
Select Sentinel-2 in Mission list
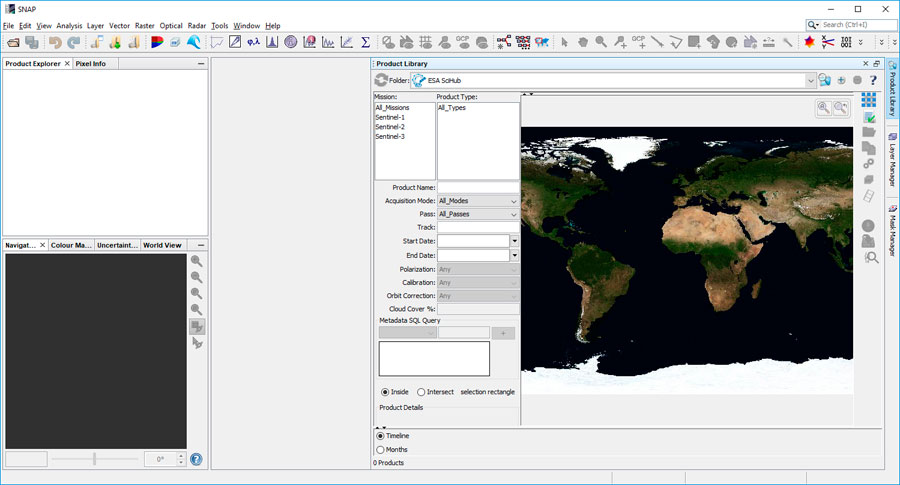tap(390, 127)
